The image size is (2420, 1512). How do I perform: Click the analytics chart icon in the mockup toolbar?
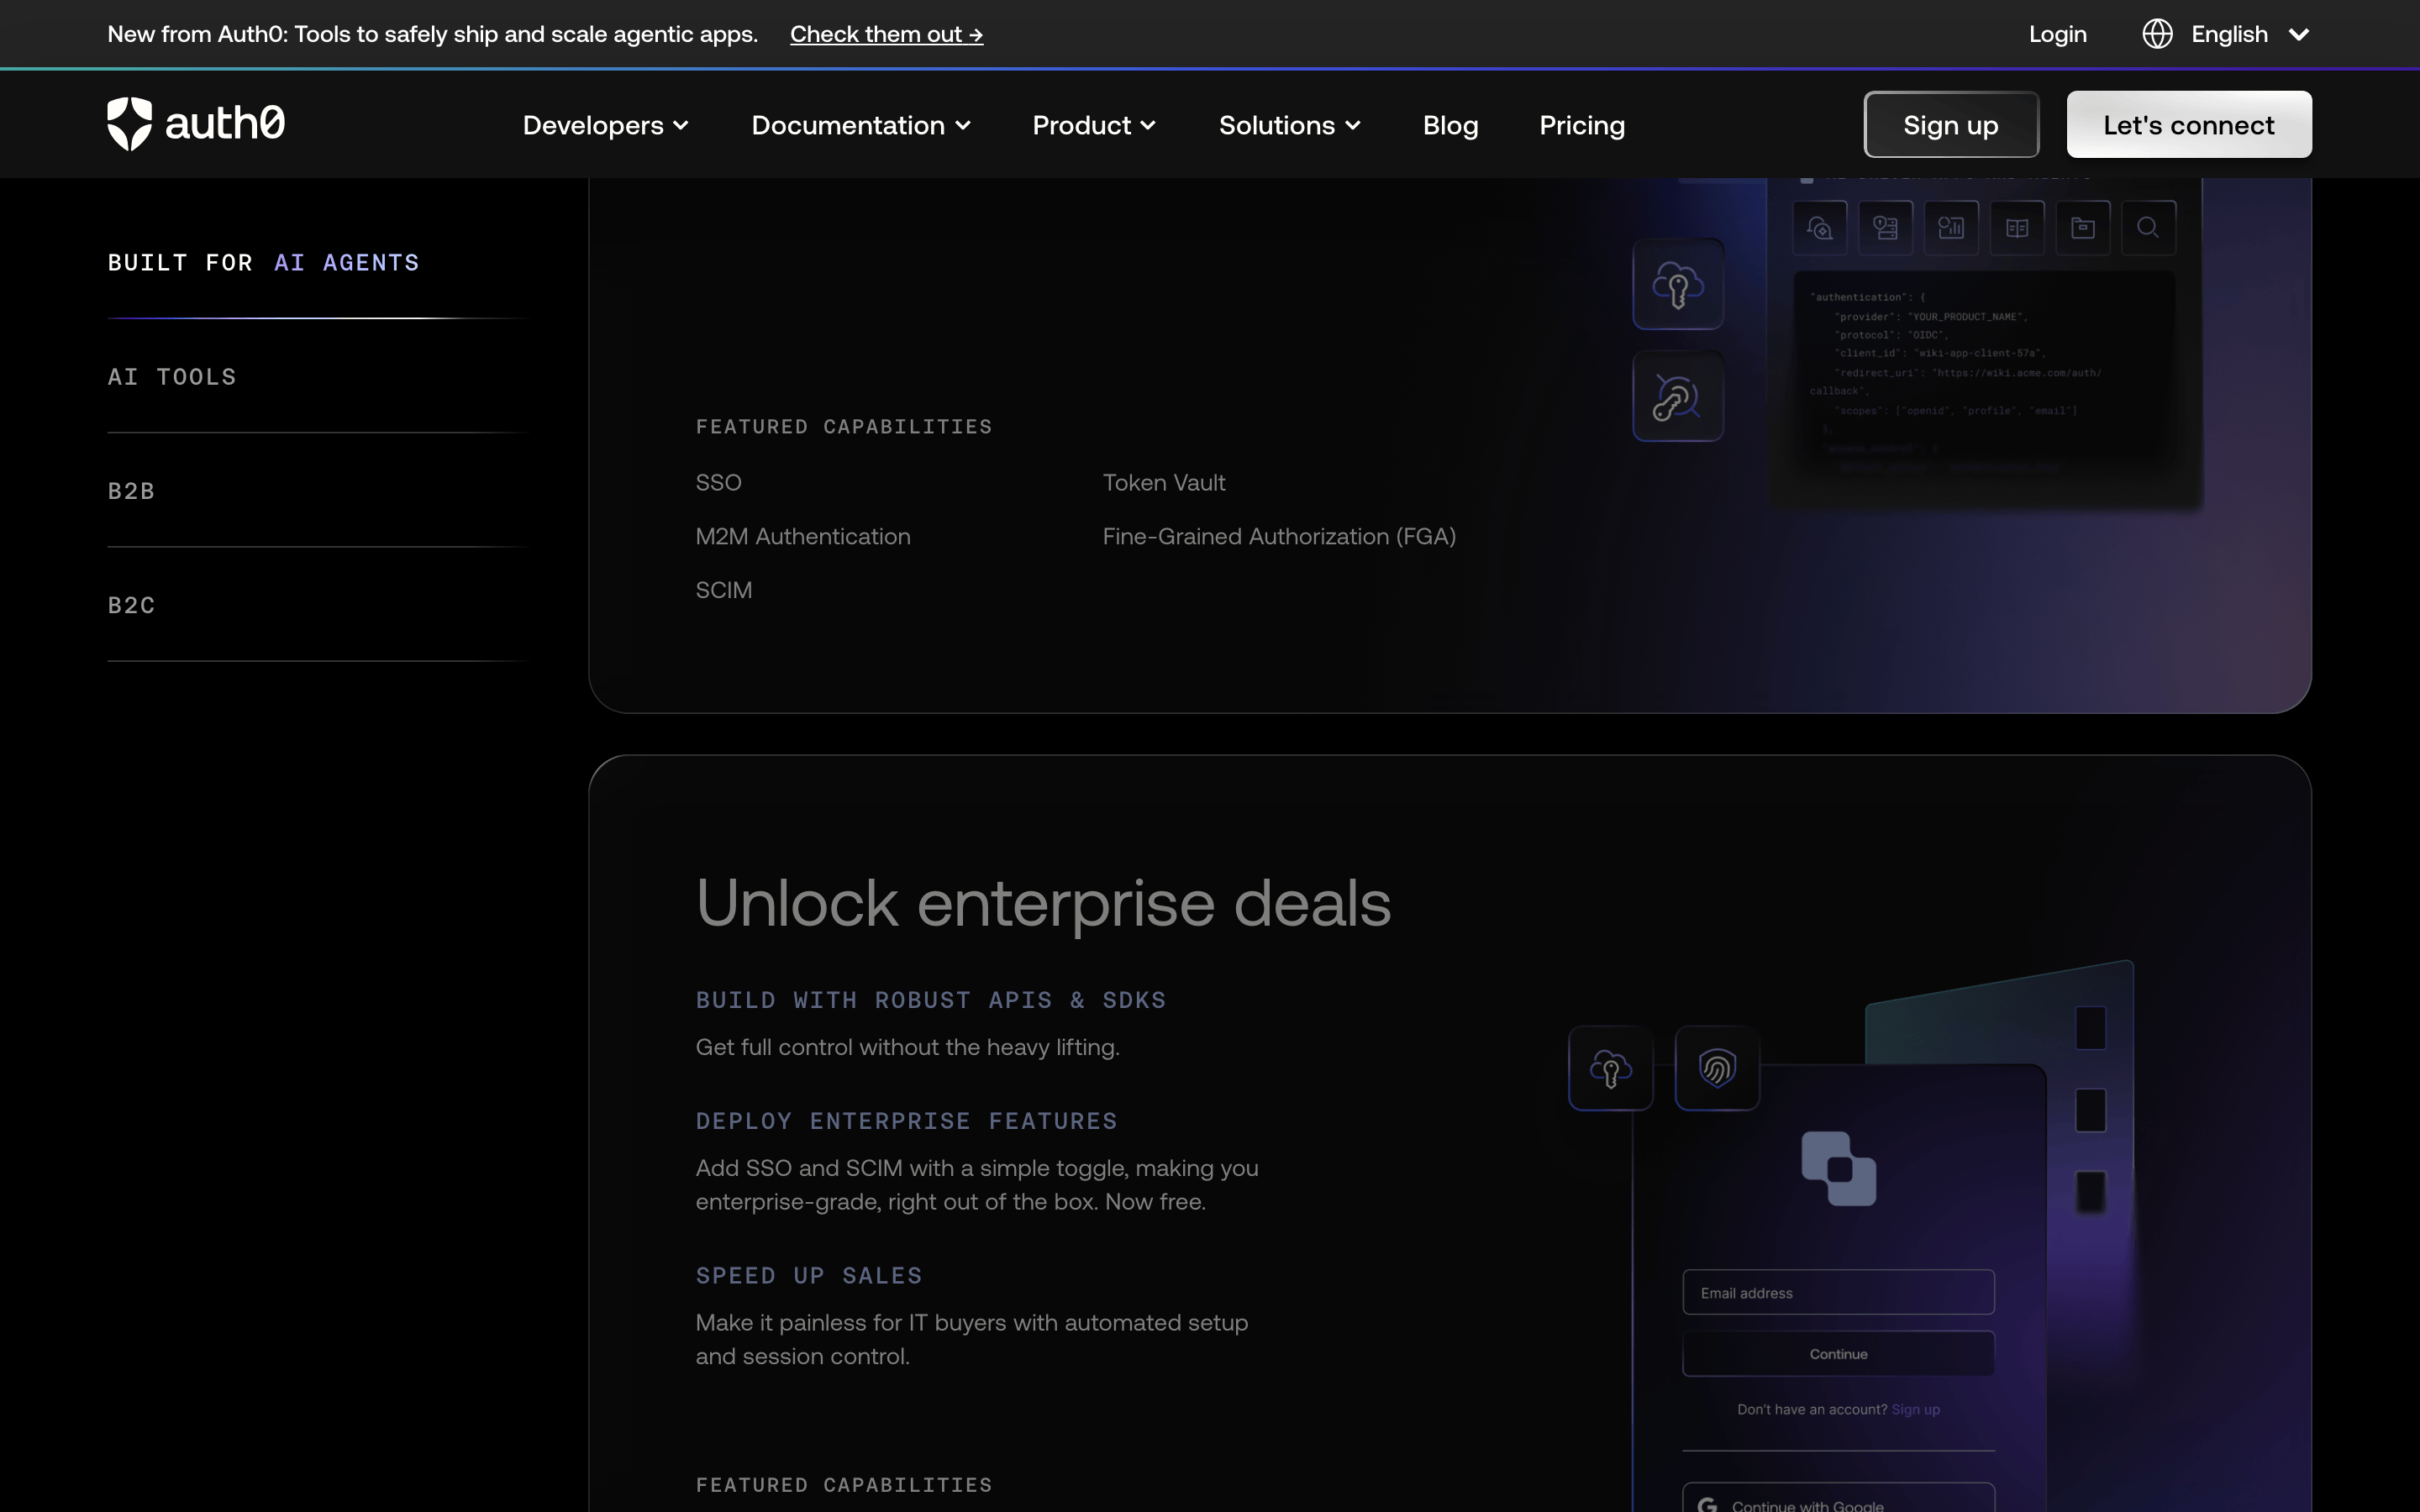(1951, 228)
